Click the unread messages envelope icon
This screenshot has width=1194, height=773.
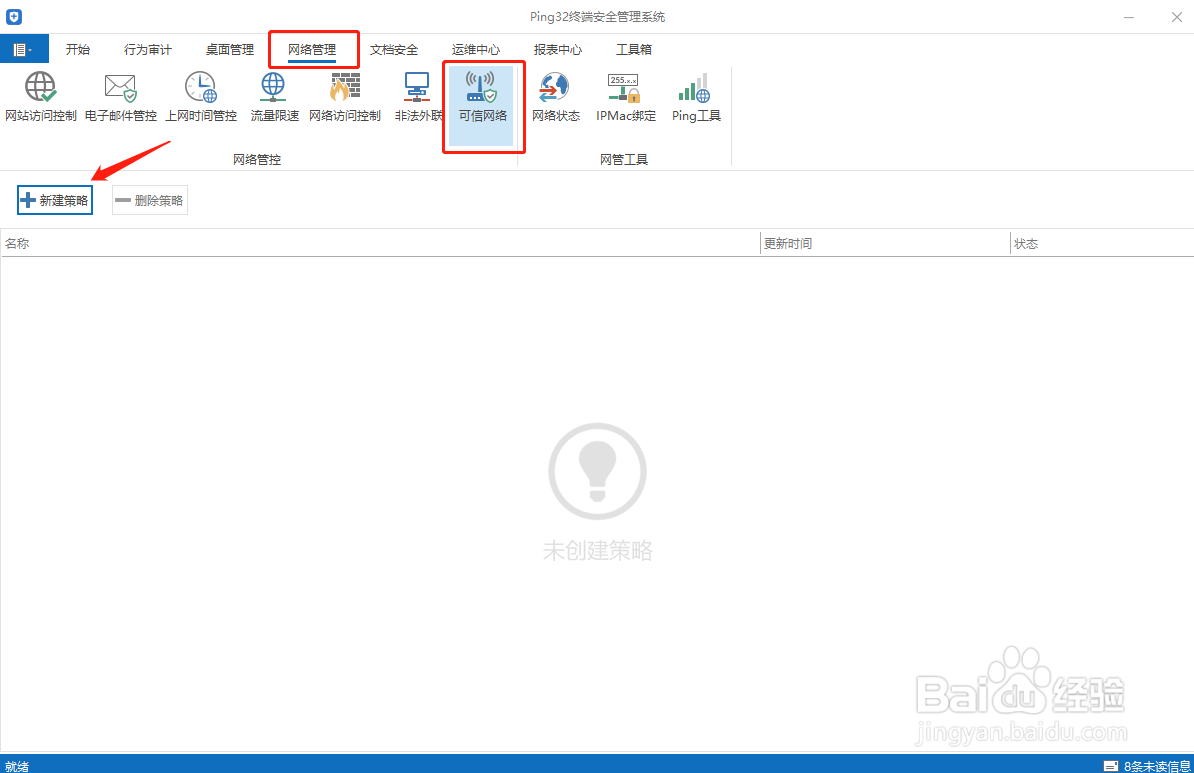1111,766
